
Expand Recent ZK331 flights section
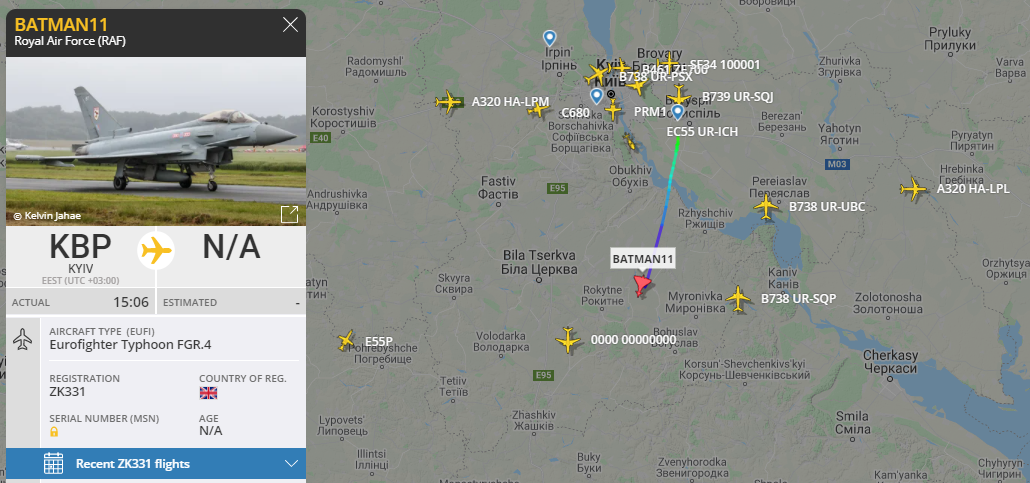[156, 463]
